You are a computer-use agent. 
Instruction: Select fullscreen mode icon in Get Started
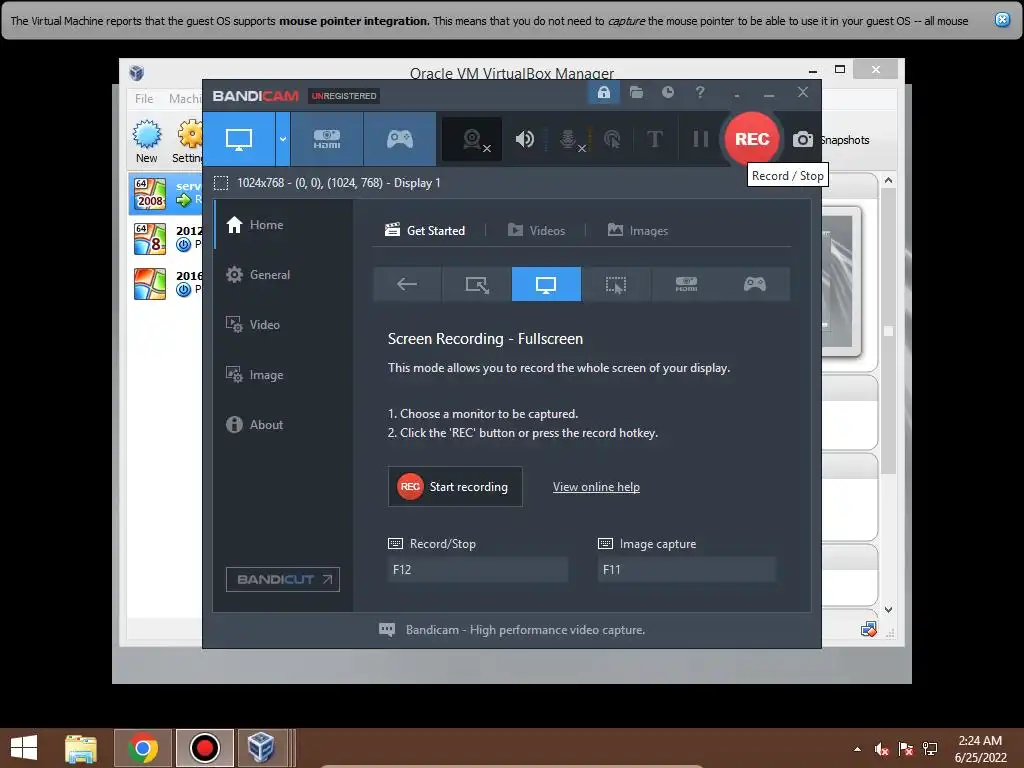click(x=546, y=284)
